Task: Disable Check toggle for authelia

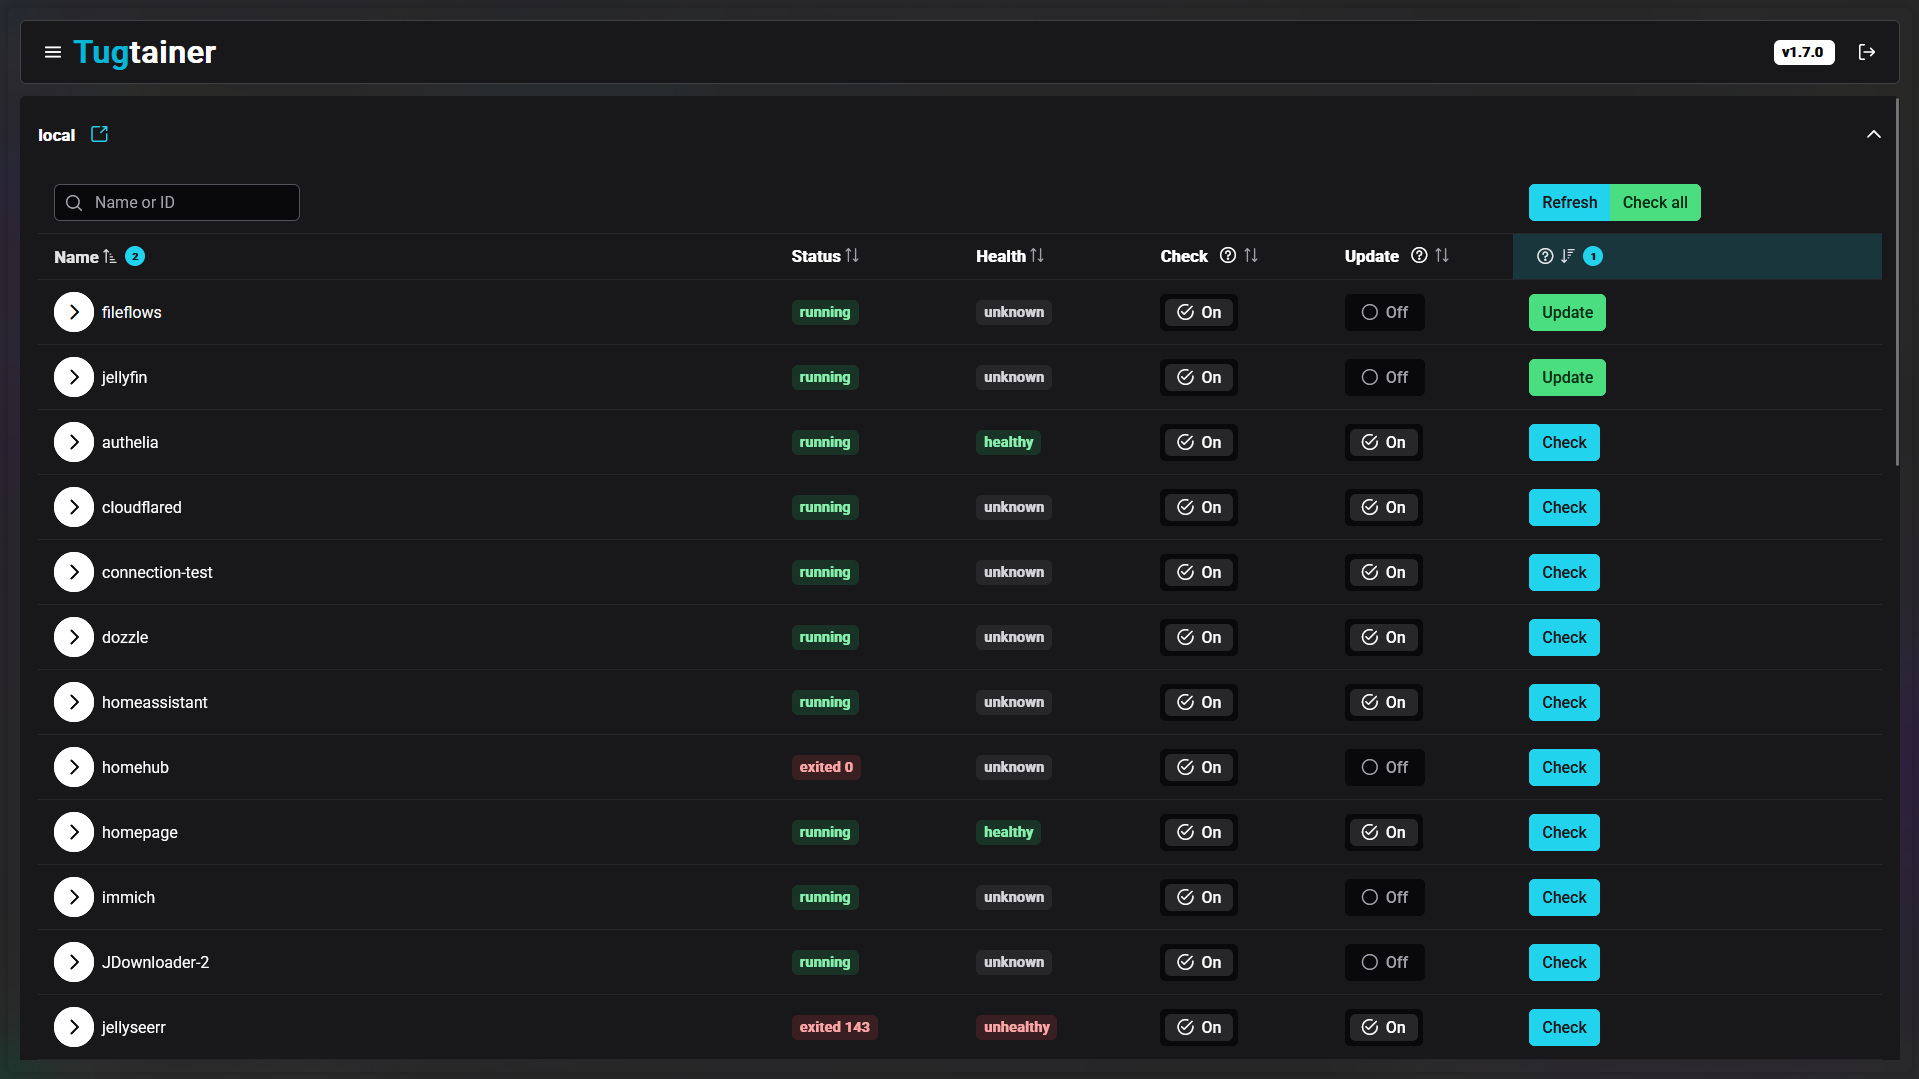Action: click(x=1198, y=443)
